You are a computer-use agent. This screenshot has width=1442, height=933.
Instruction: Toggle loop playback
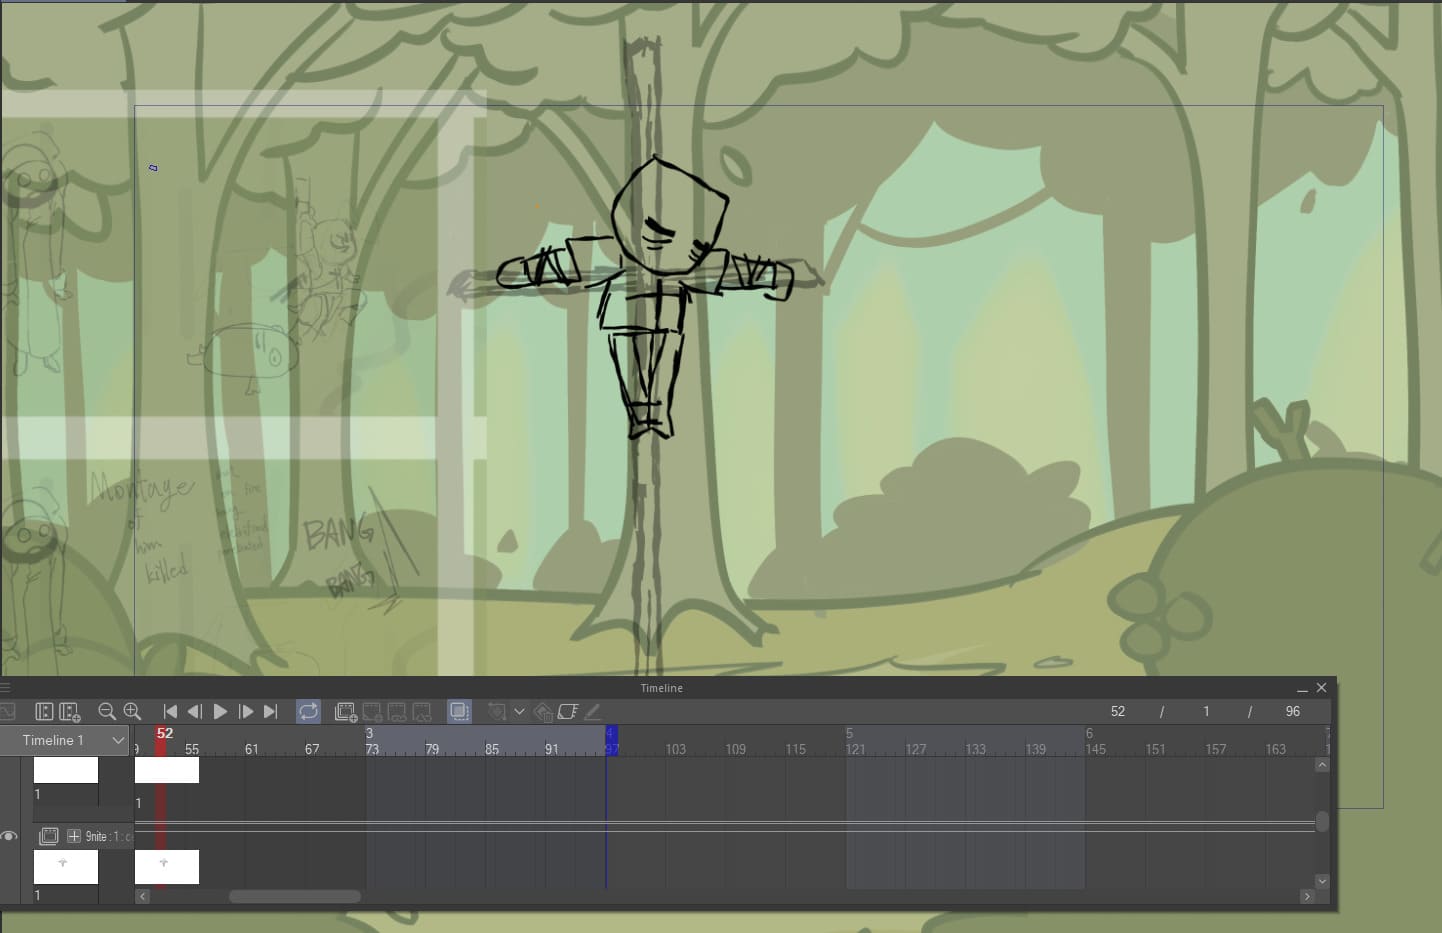(x=308, y=711)
